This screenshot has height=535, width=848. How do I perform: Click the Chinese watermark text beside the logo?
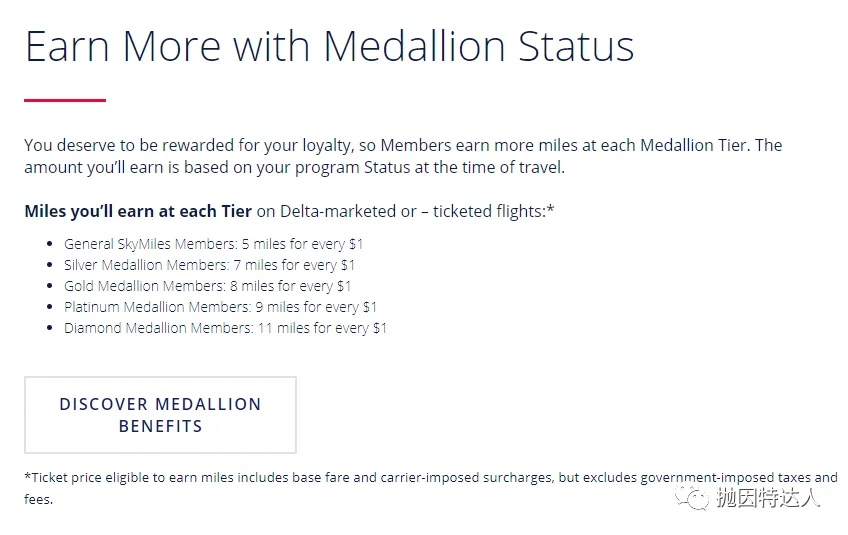767,498
